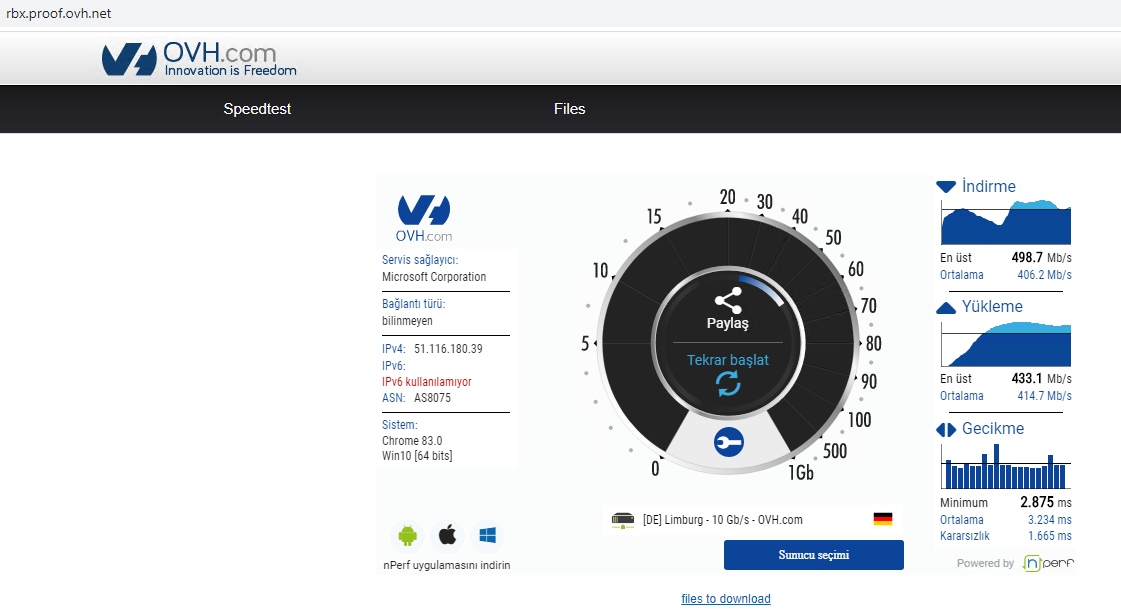Viewport: 1121px width, 610px height.
Task: Select the [DE] Limburg - 10 Gb/s server
Action: pyautogui.click(x=753, y=520)
